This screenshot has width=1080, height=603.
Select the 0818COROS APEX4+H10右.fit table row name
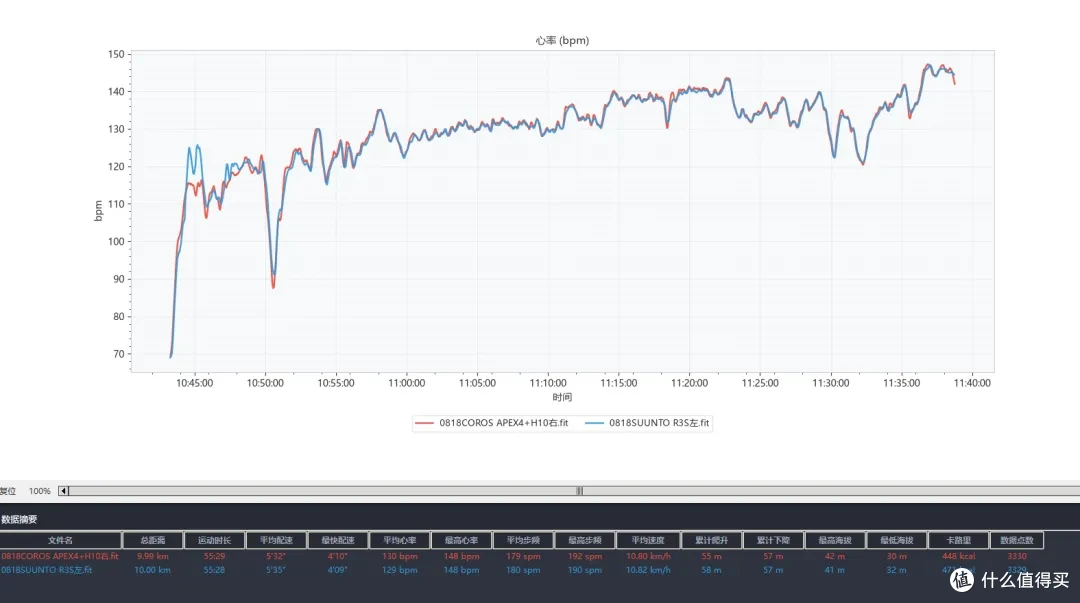point(60,556)
